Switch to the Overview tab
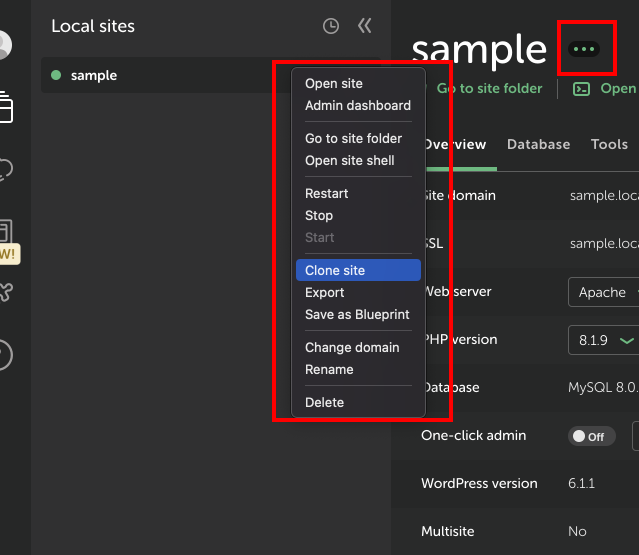 (455, 145)
